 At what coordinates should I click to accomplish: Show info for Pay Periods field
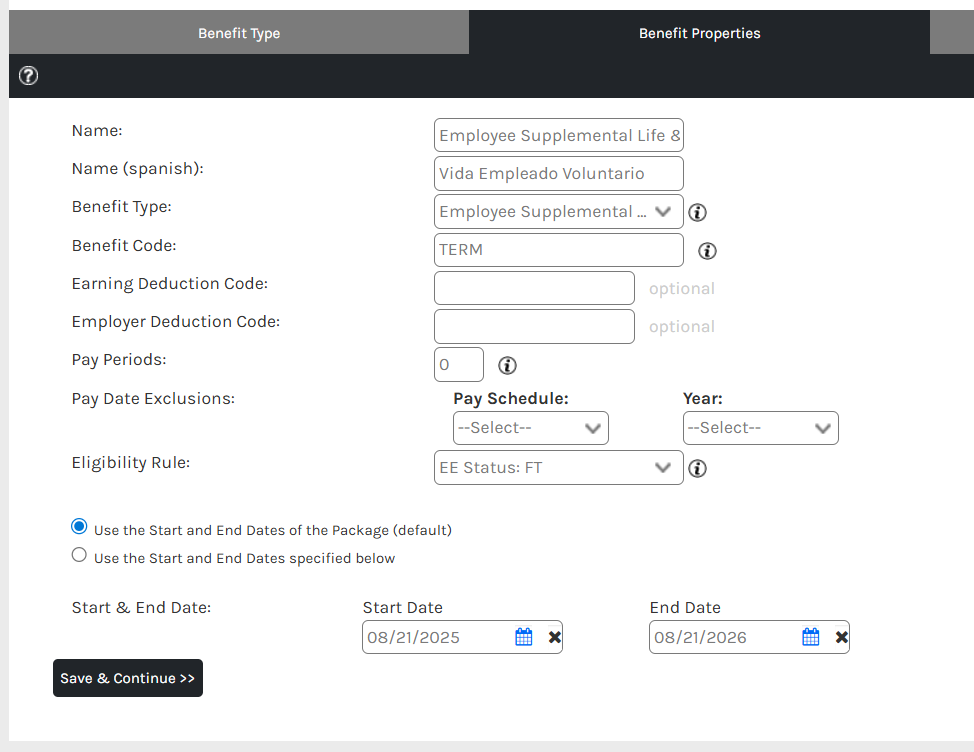click(507, 365)
